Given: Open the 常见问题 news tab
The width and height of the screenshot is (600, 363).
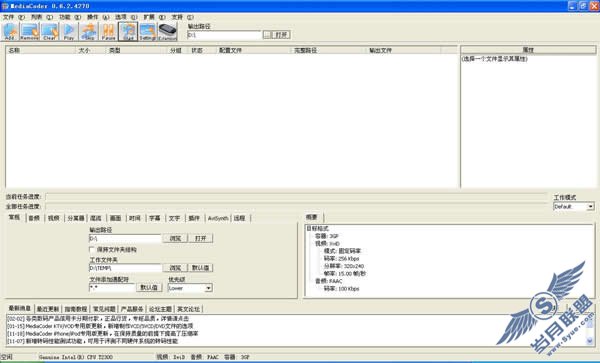Looking at the screenshot, I should (104, 309).
